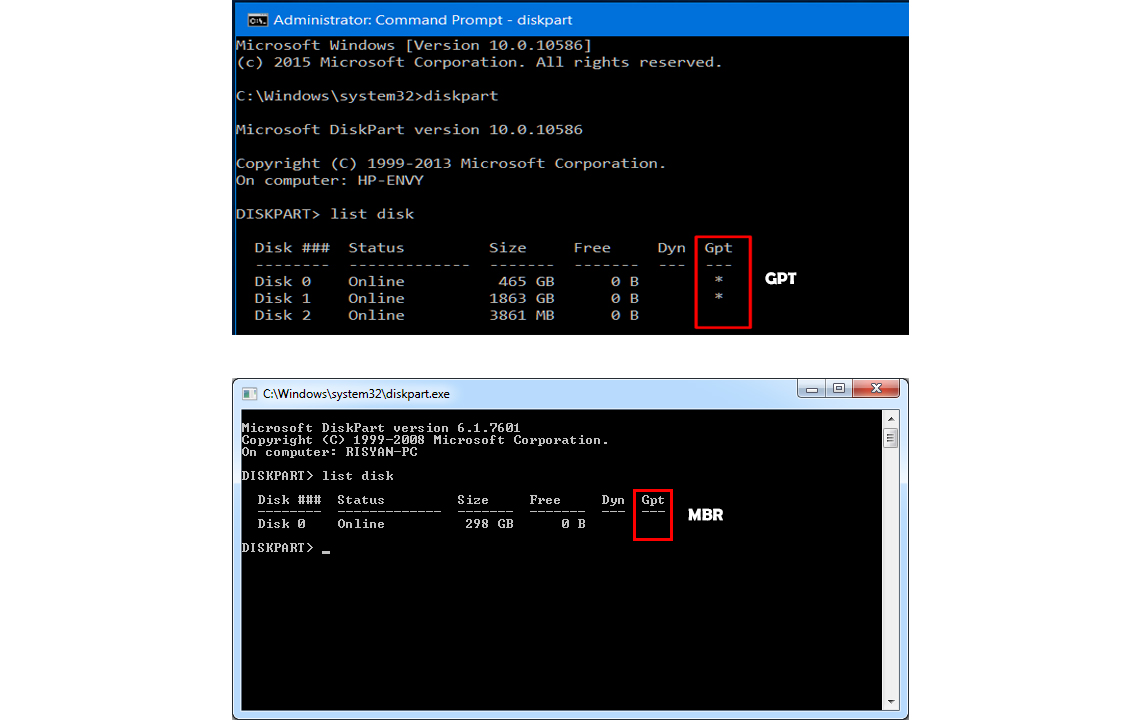Viewport: 1140px width, 720px height.
Task: Click the 'C:\Windows\system32>diskpart' command line
Action: click(366, 96)
